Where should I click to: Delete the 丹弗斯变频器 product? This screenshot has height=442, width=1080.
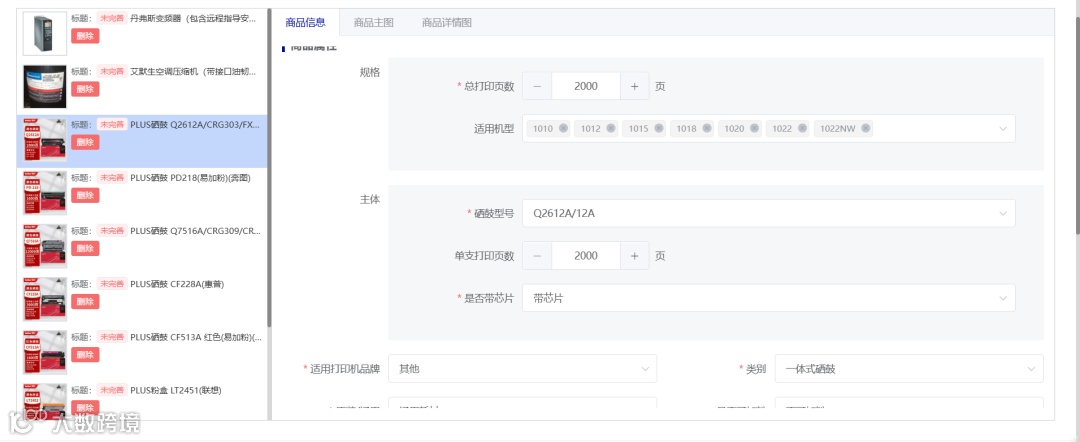pyautogui.click(x=85, y=36)
